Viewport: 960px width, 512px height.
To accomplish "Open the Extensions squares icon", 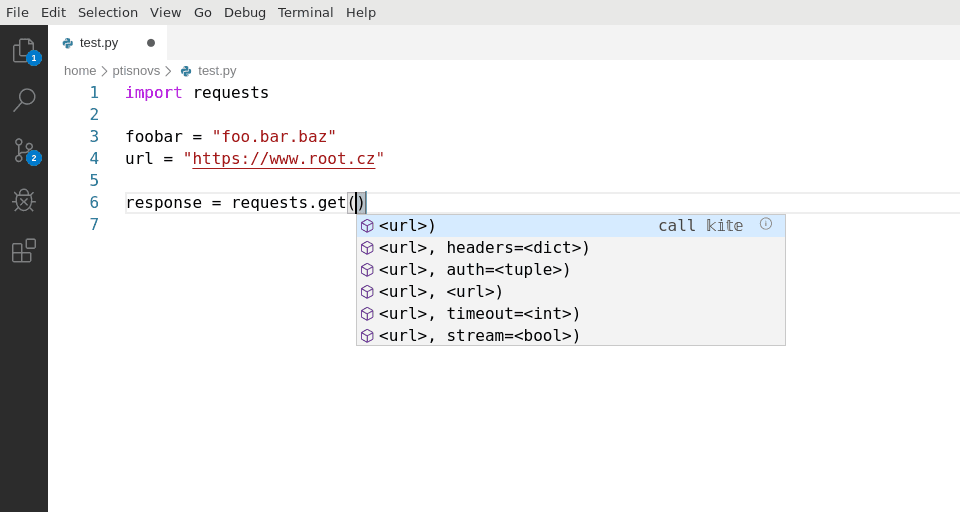I will pyautogui.click(x=24, y=250).
